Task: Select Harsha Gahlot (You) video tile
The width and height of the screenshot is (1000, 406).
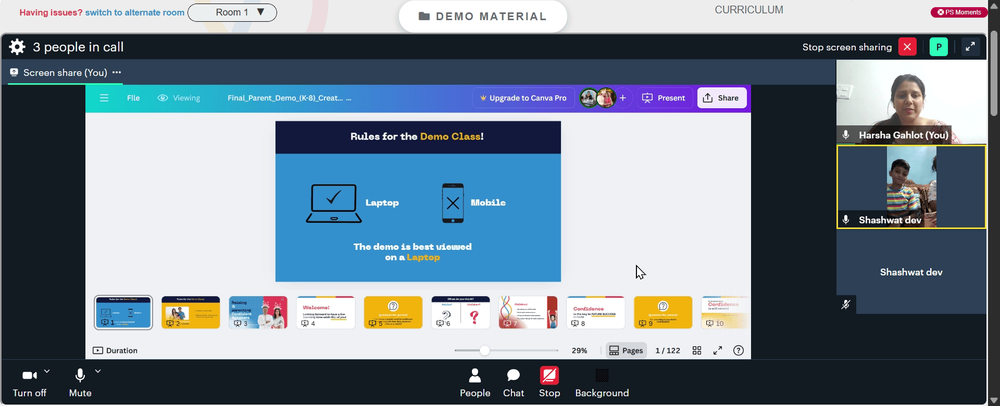Action: (911, 102)
